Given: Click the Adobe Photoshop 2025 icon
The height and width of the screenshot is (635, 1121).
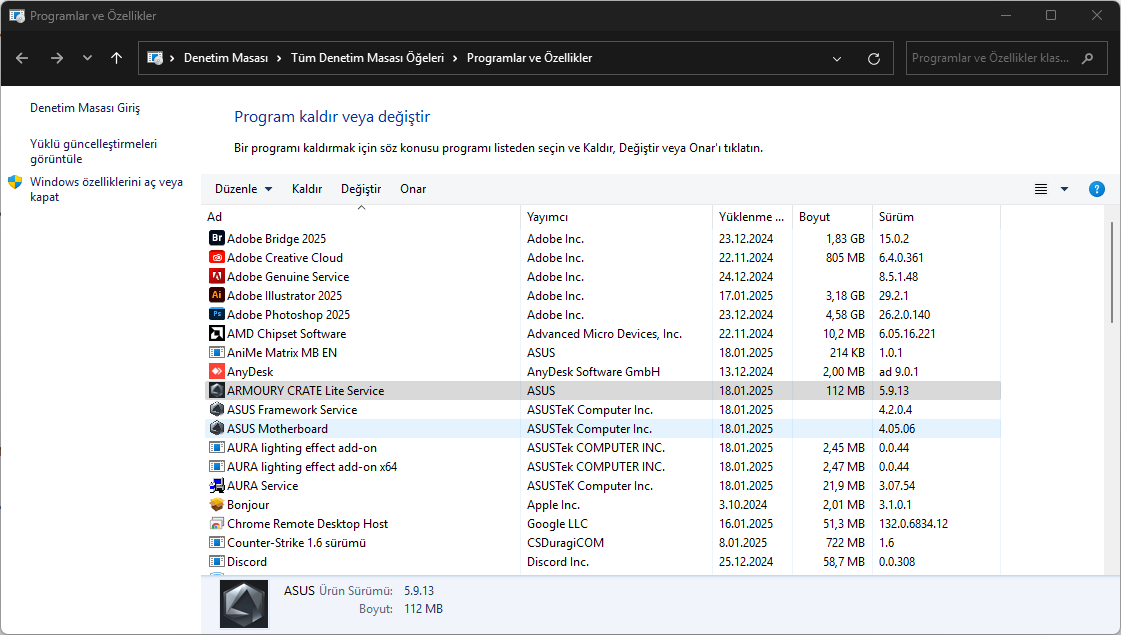Looking at the screenshot, I should (x=216, y=315).
